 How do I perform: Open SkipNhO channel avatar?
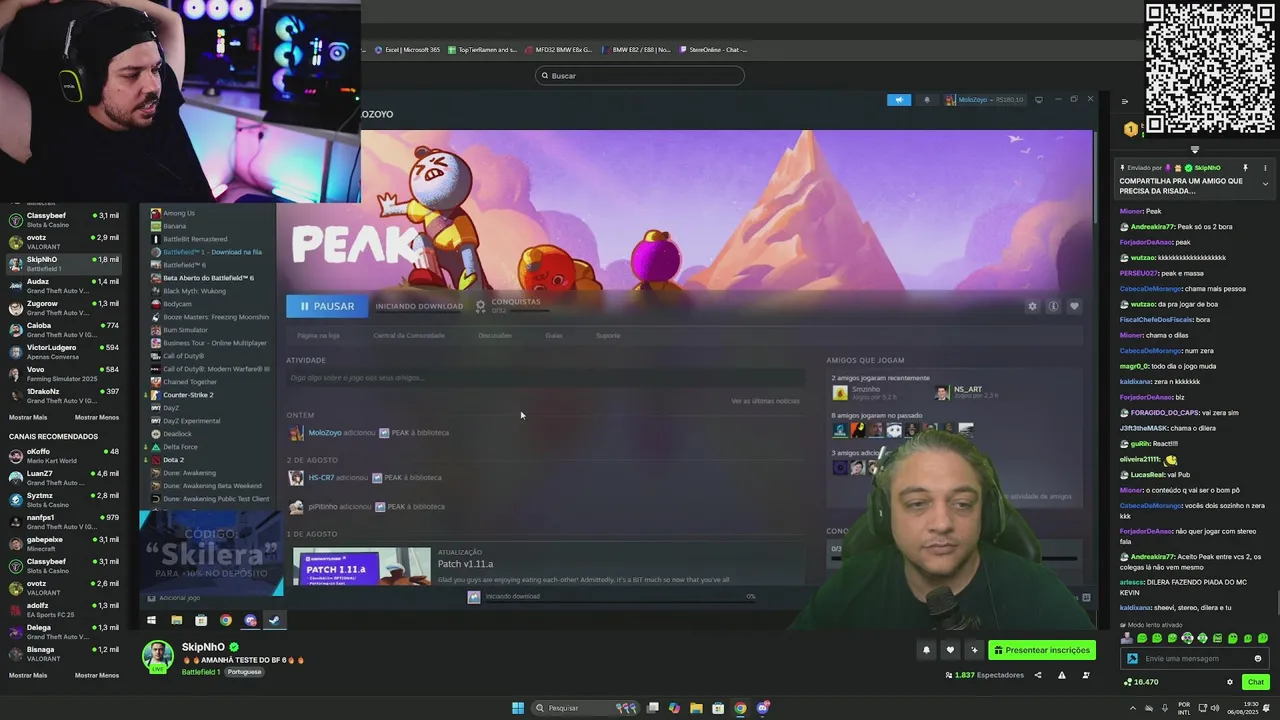[x=157, y=657]
